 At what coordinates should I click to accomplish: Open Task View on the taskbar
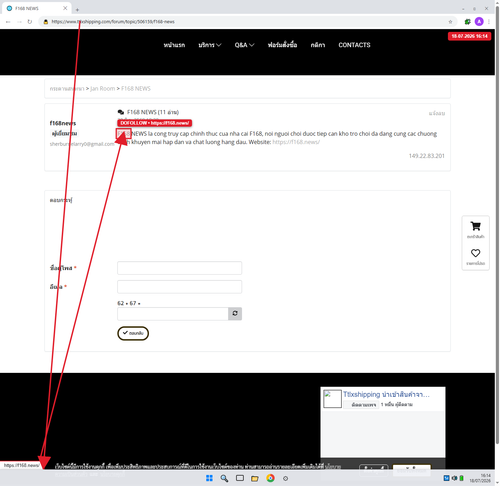coord(240,478)
